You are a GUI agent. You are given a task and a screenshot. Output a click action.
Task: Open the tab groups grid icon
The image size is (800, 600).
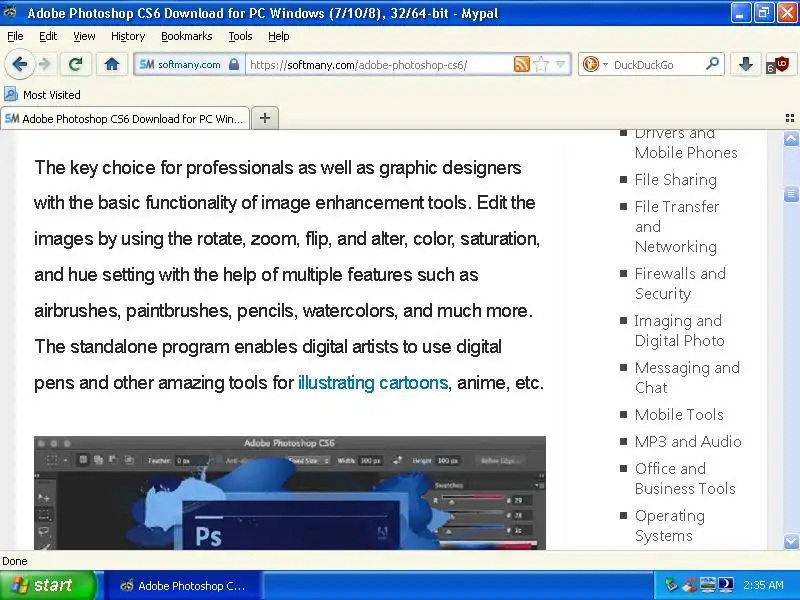790,118
